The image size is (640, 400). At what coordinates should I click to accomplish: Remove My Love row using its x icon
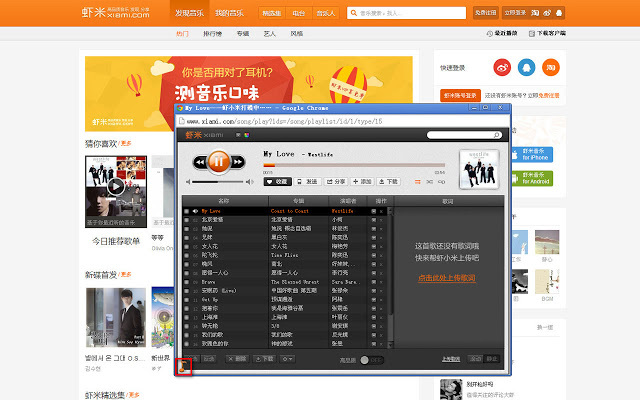381,211
